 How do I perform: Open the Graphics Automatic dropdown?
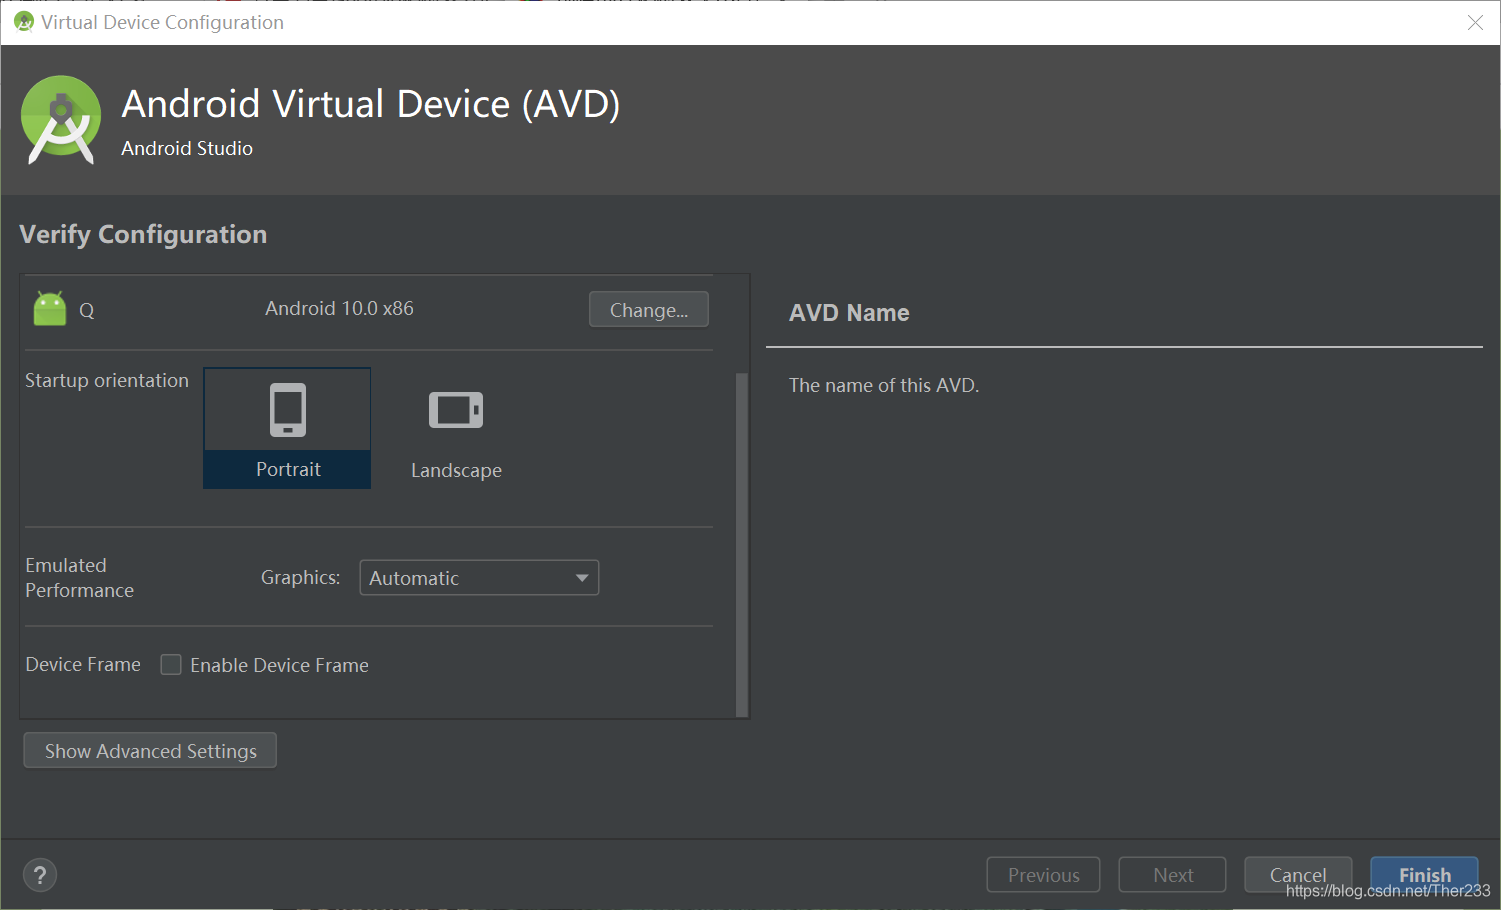(x=479, y=578)
